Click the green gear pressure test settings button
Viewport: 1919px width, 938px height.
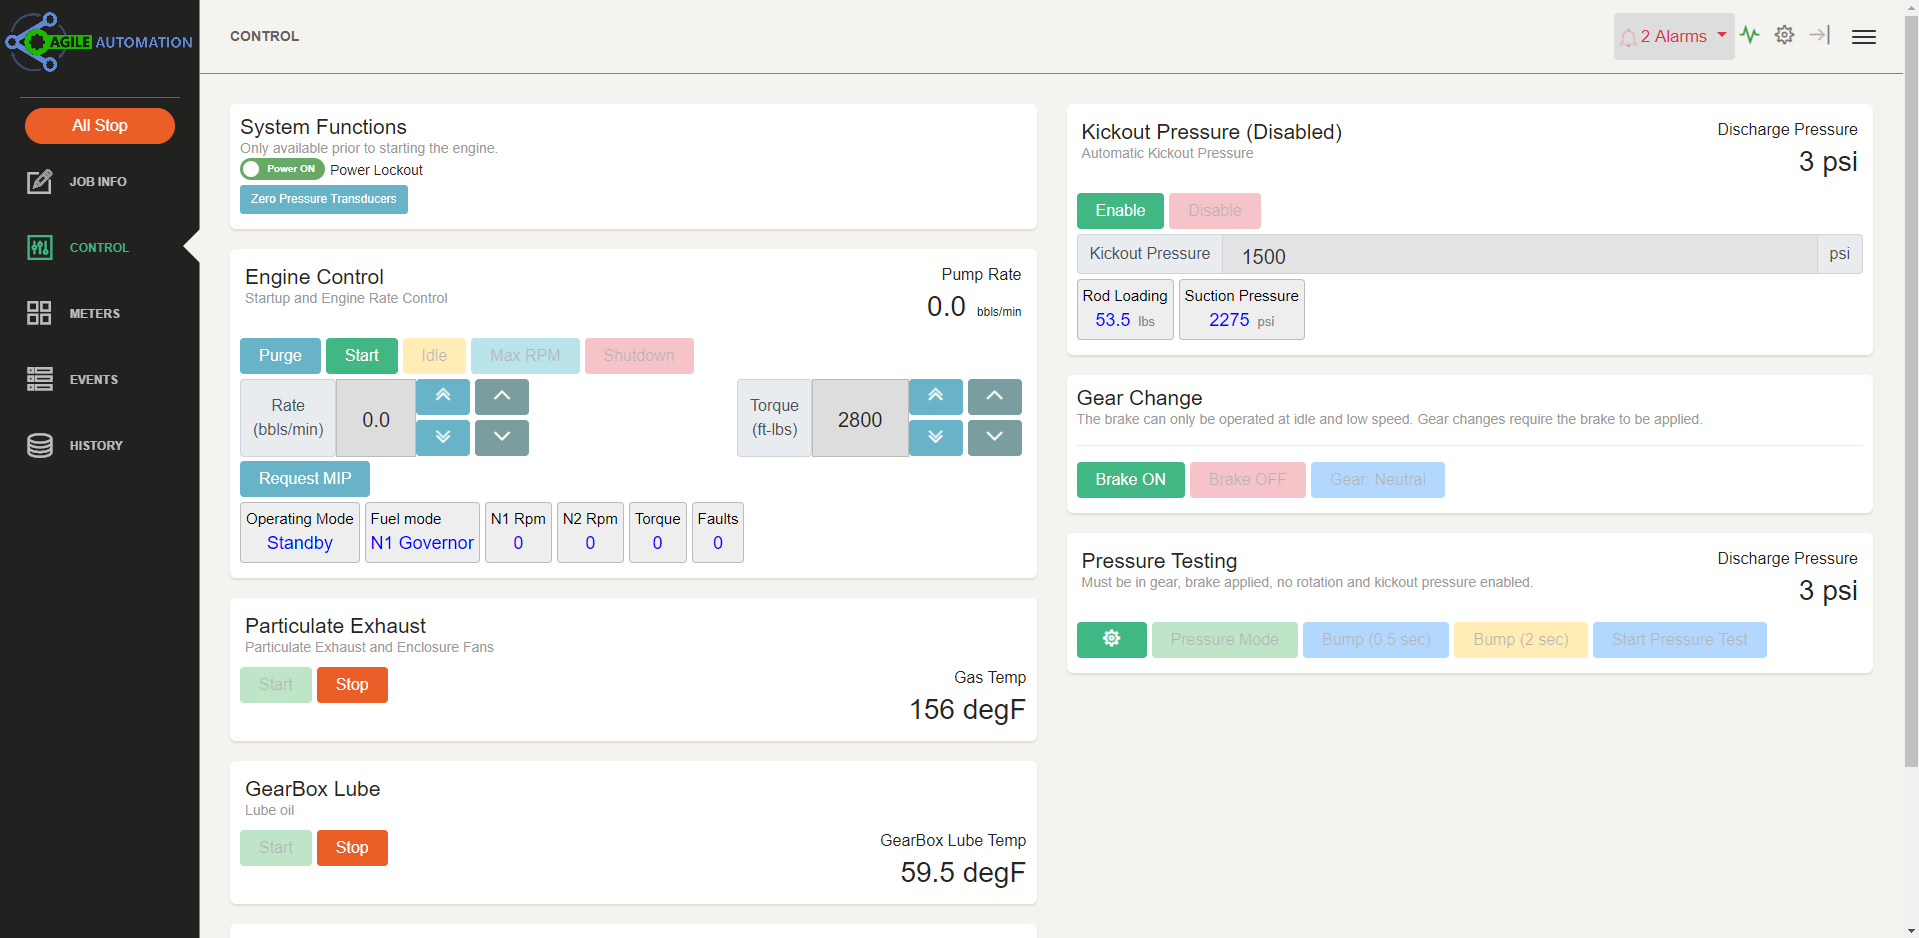coord(1111,640)
